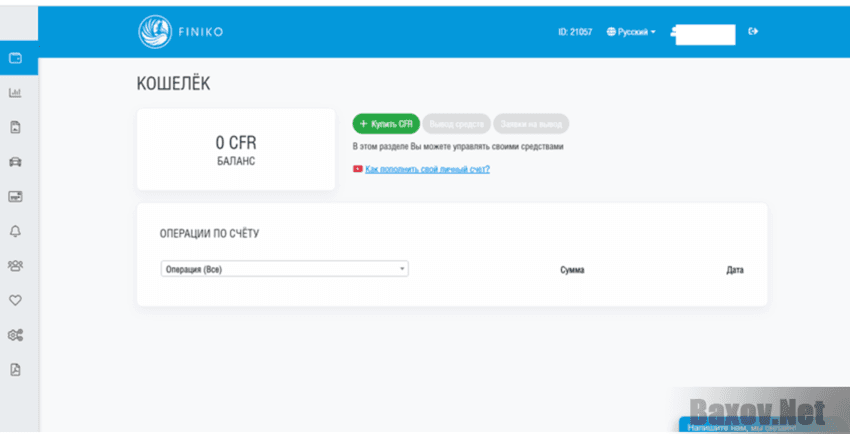
Task: Open the Операция (Все) filter dropdown
Action: [284, 269]
